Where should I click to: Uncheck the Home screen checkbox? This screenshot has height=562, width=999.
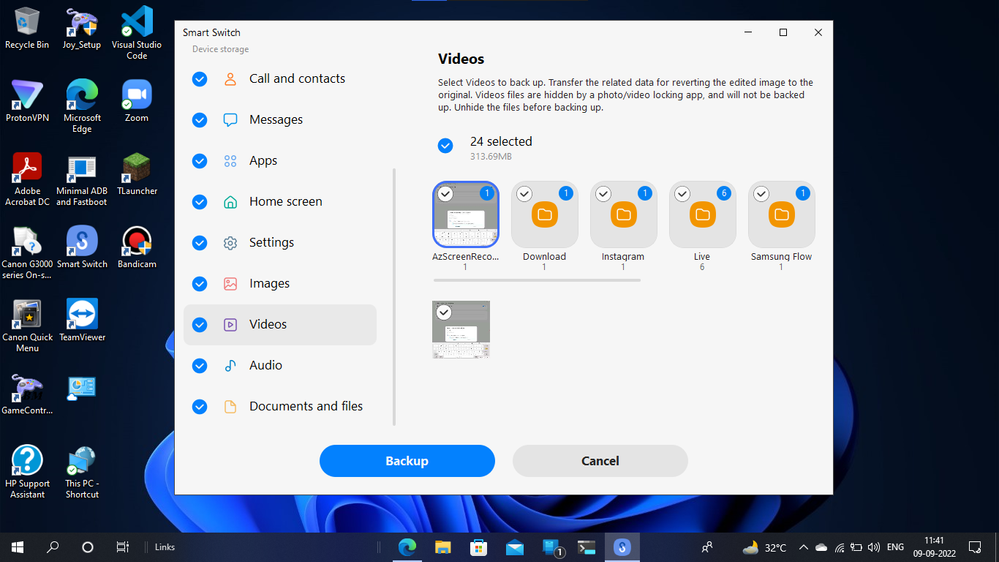click(199, 202)
